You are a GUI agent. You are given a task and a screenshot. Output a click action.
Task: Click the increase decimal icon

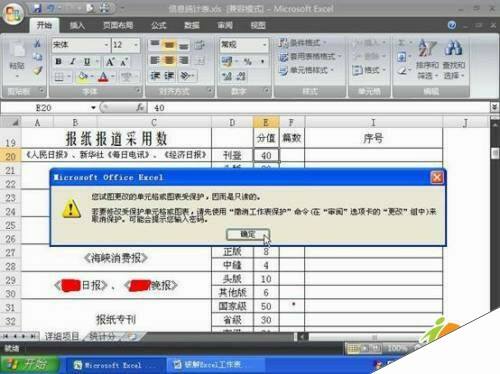[227, 77]
